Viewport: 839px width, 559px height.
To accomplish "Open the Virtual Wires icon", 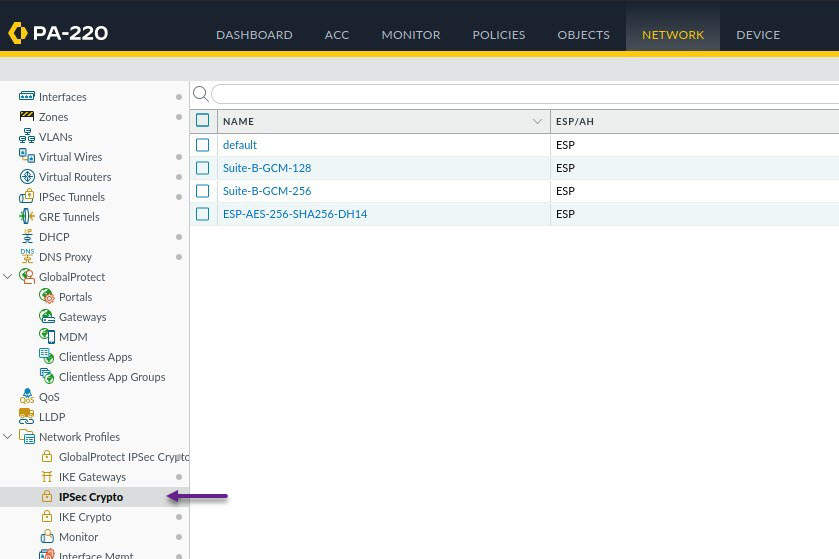I will (x=27, y=156).
